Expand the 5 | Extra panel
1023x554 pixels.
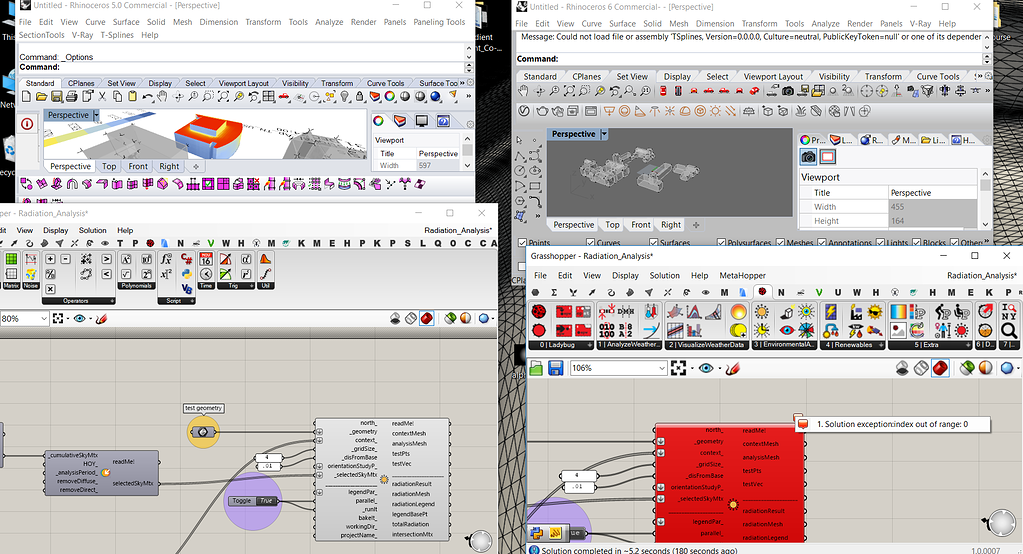click(968, 345)
